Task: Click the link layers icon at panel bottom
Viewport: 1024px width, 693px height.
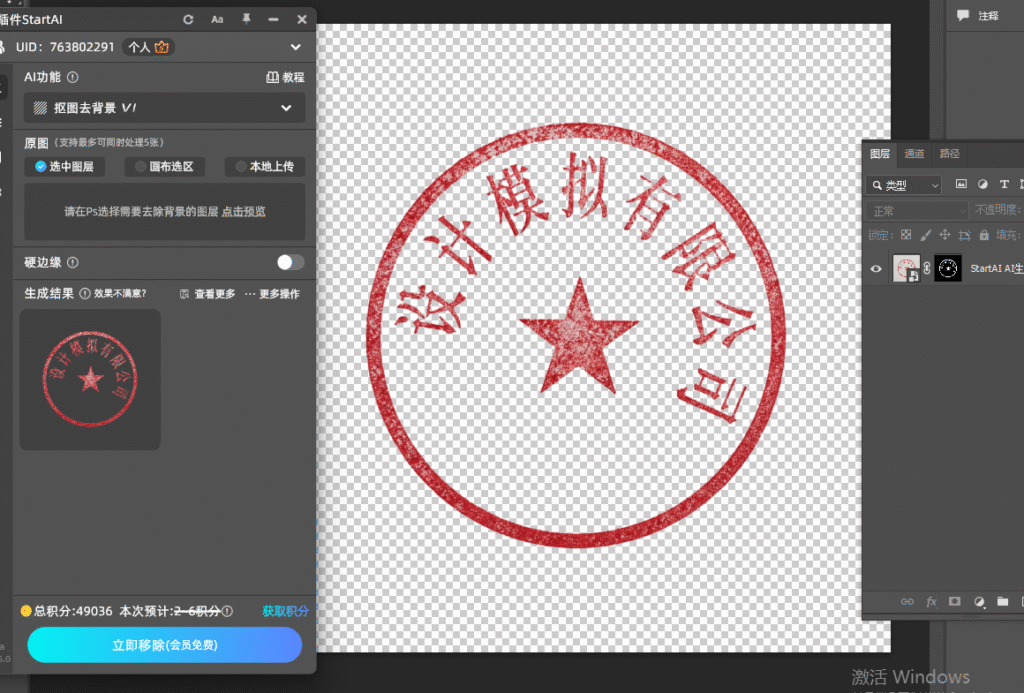Action: (907, 602)
